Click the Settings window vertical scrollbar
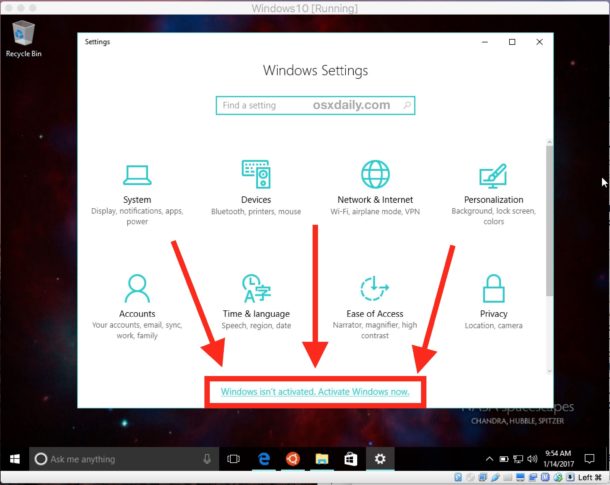Screen dimensions: 610x485 (x=549, y=221)
